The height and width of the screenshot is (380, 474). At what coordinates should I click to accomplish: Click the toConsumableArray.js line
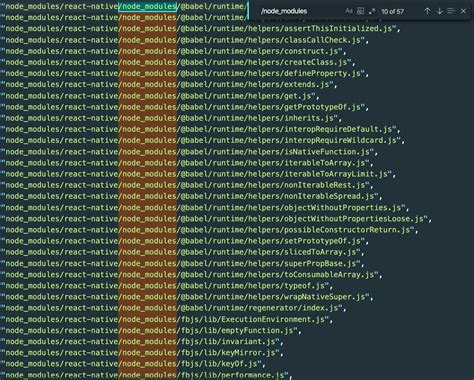(191, 275)
